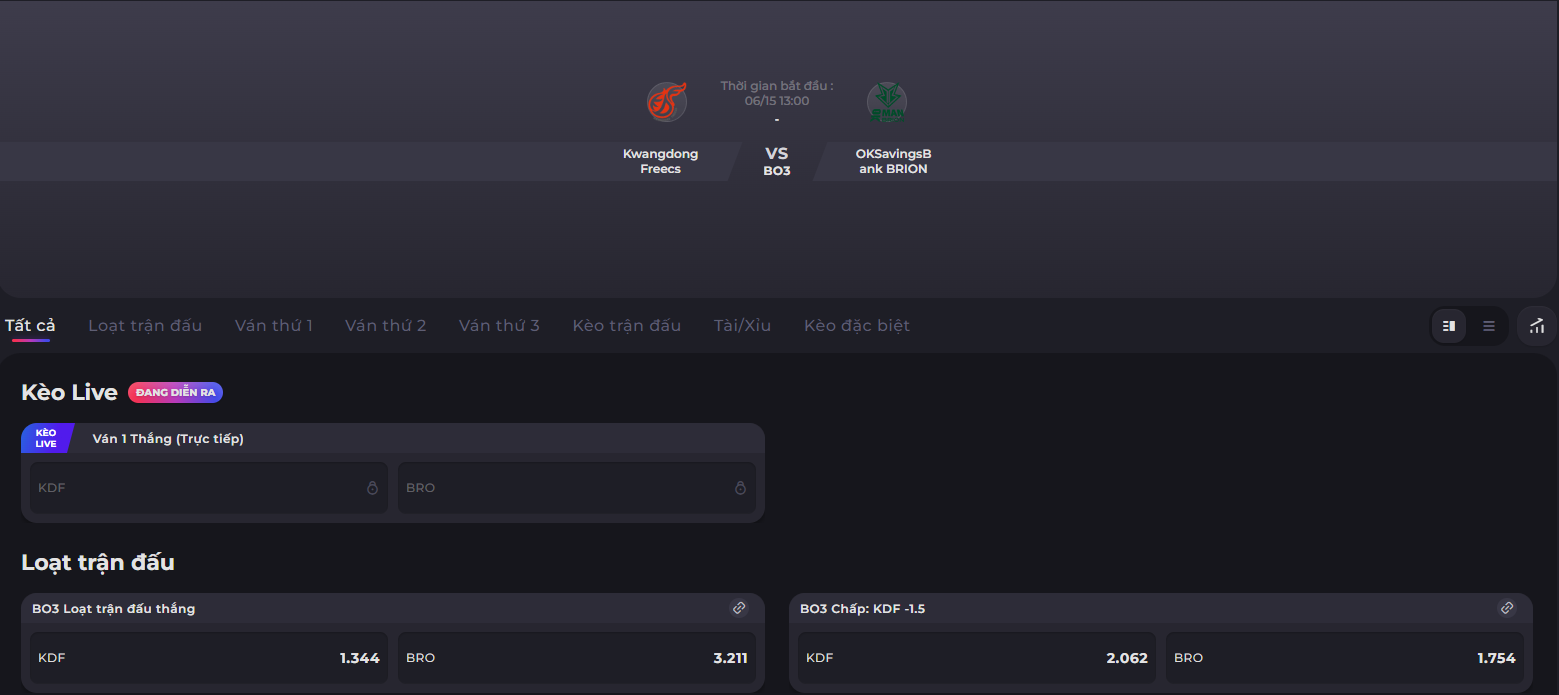Viewport: 1559px width, 695px height.
Task: Click Ván 1 Thắng (Trực tiếp) header
Action: coord(168,439)
